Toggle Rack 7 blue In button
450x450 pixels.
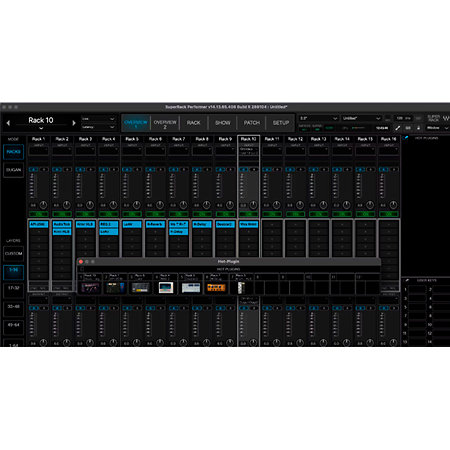coord(173,170)
